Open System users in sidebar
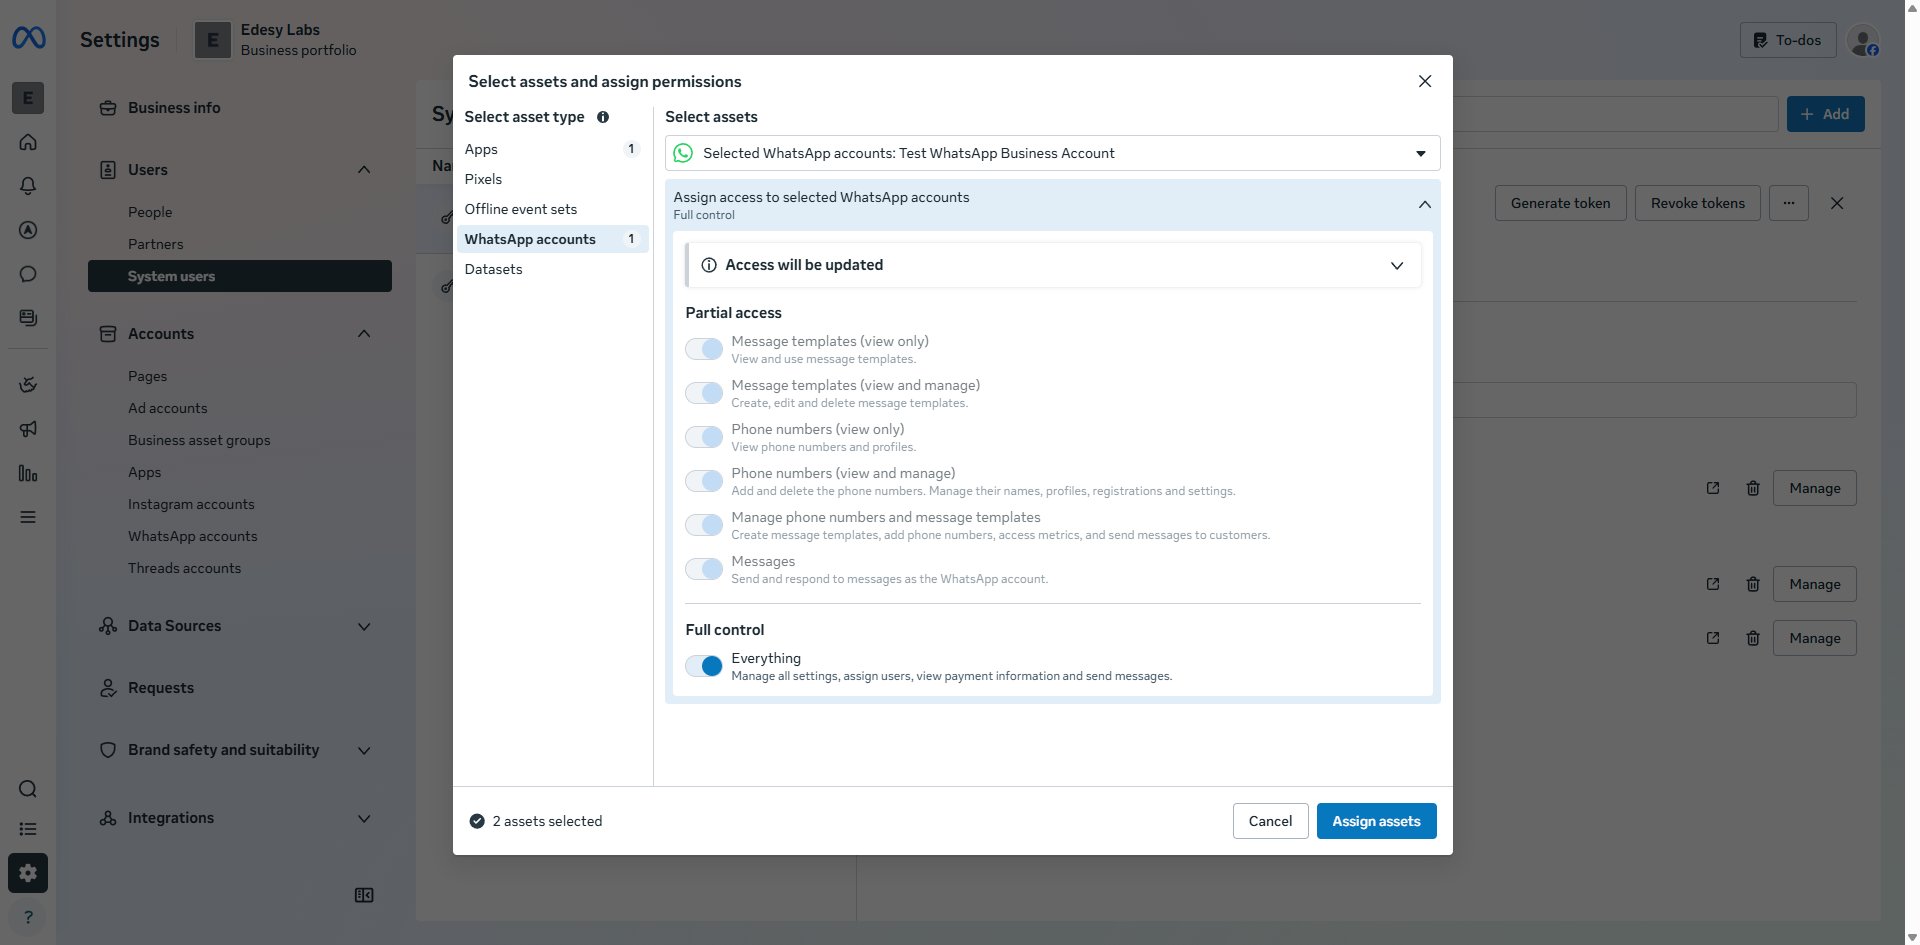 tap(240, 276)
